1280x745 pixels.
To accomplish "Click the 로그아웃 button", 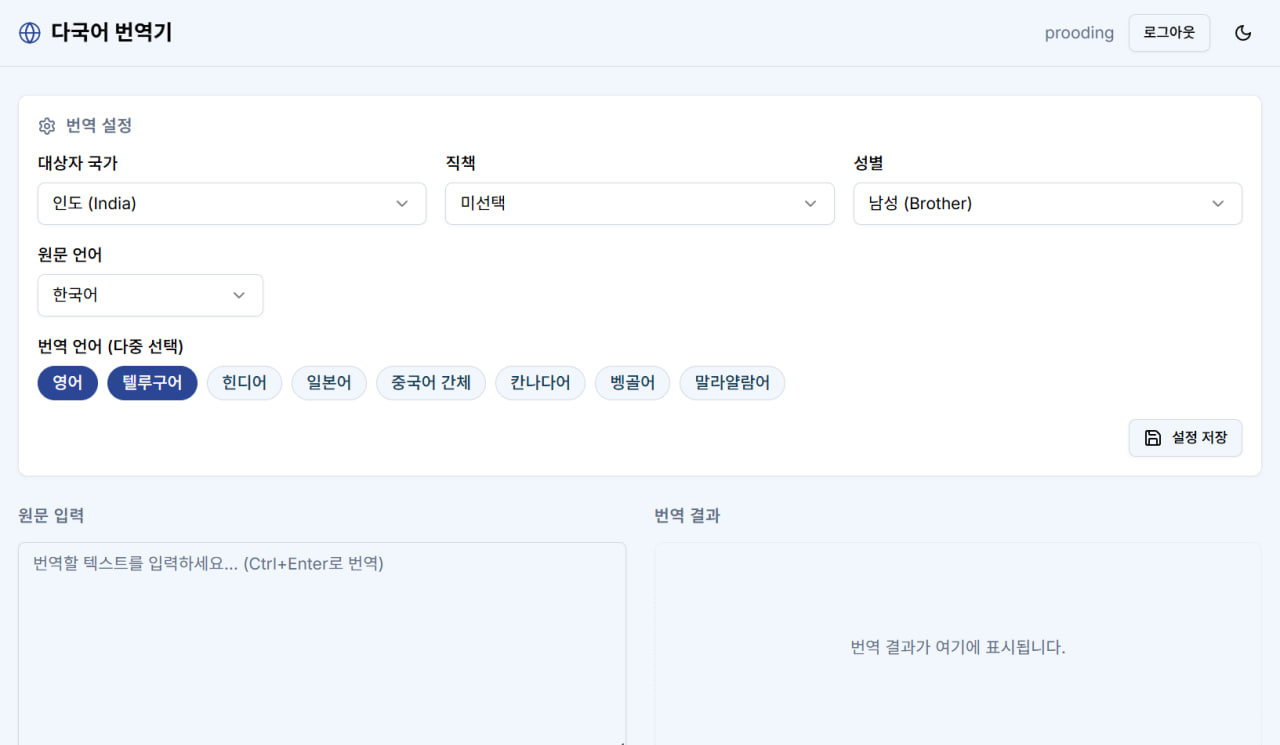I will tap(1169, 33).
